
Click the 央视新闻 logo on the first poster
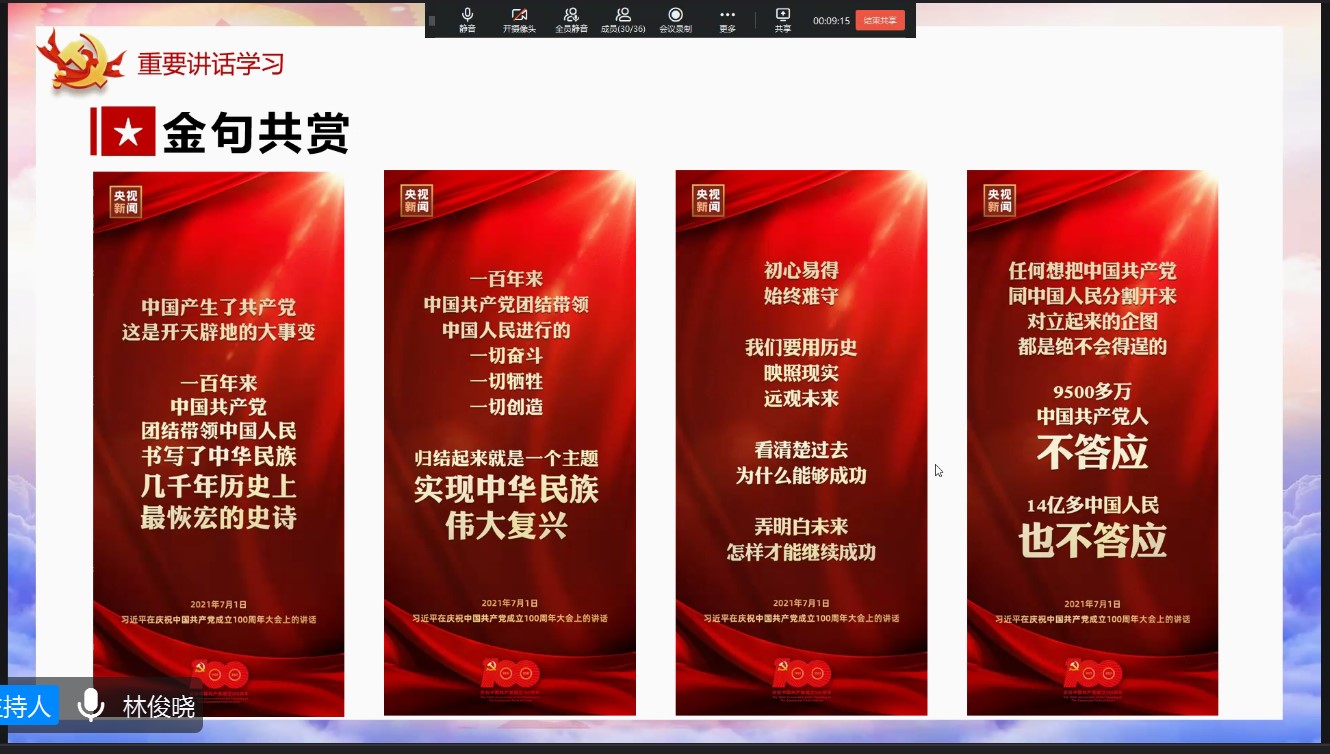126,201
